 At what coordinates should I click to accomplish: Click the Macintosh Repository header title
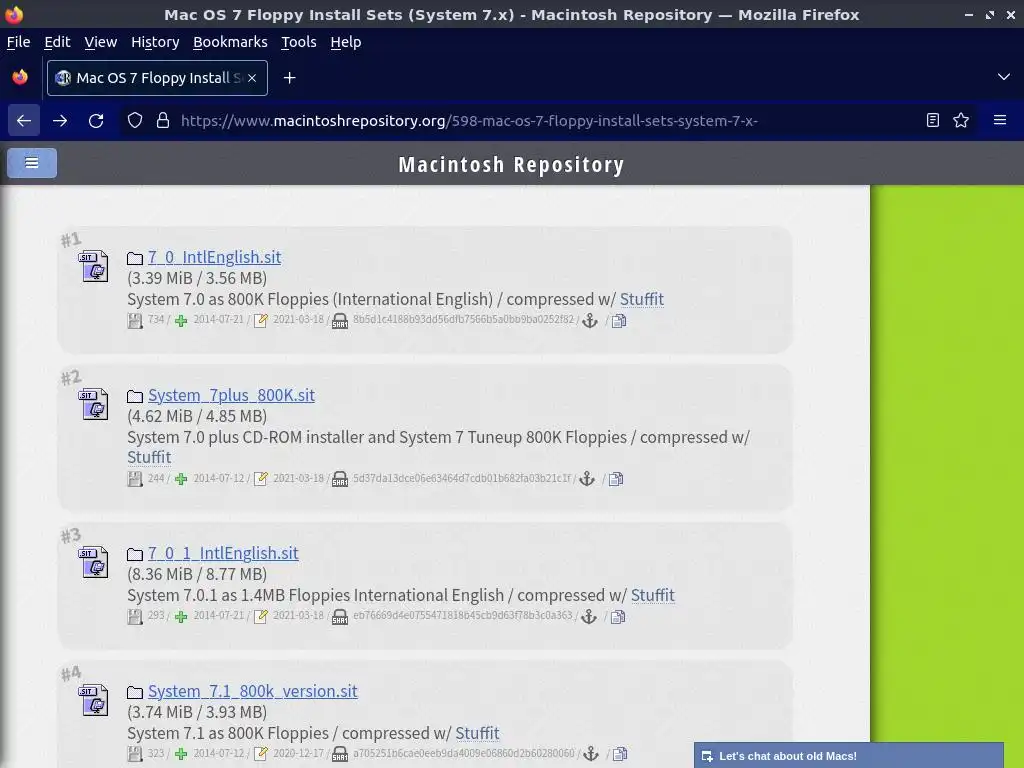pos(511,165)
